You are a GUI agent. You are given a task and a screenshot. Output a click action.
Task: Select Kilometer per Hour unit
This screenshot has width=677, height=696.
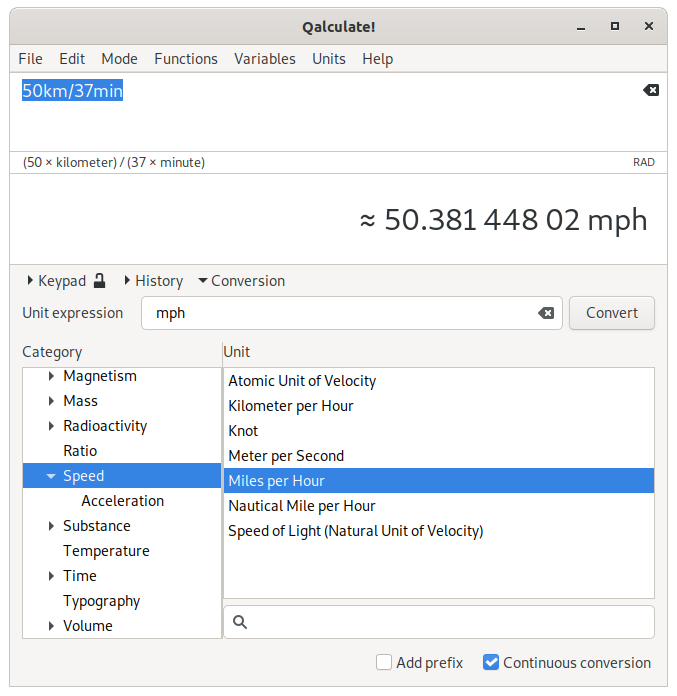(x=291, y=406)
